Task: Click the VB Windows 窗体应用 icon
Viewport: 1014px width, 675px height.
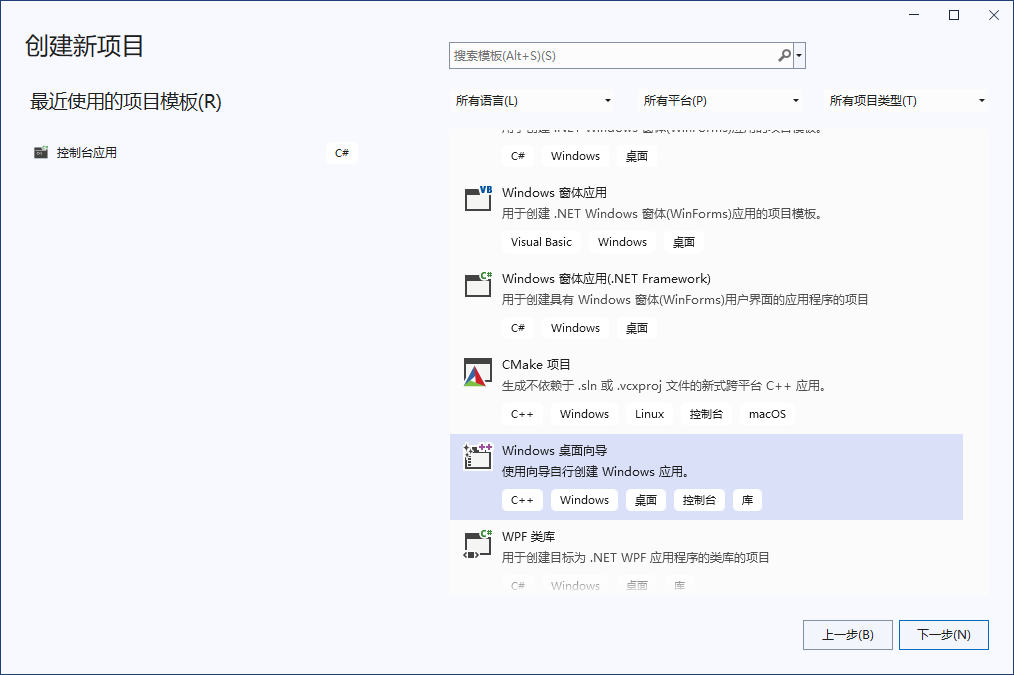Action: [x=479, y=198]
